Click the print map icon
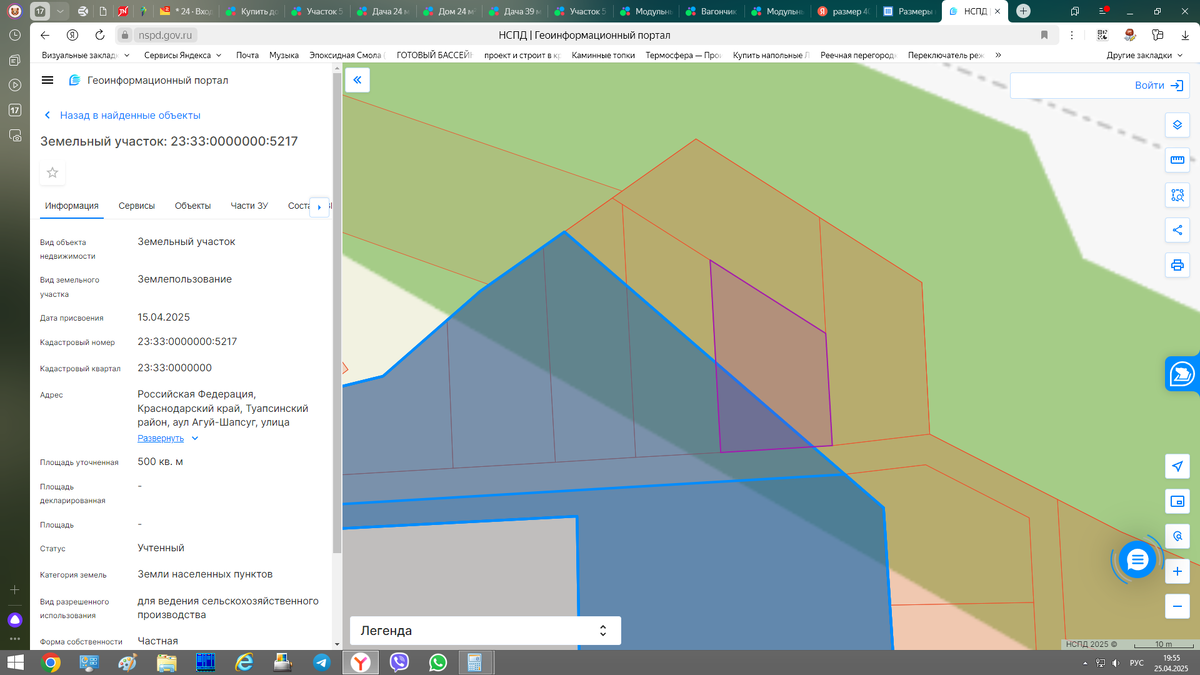Image resolution: width=1200 pixels, height=675 pixels. (1177, 265)
